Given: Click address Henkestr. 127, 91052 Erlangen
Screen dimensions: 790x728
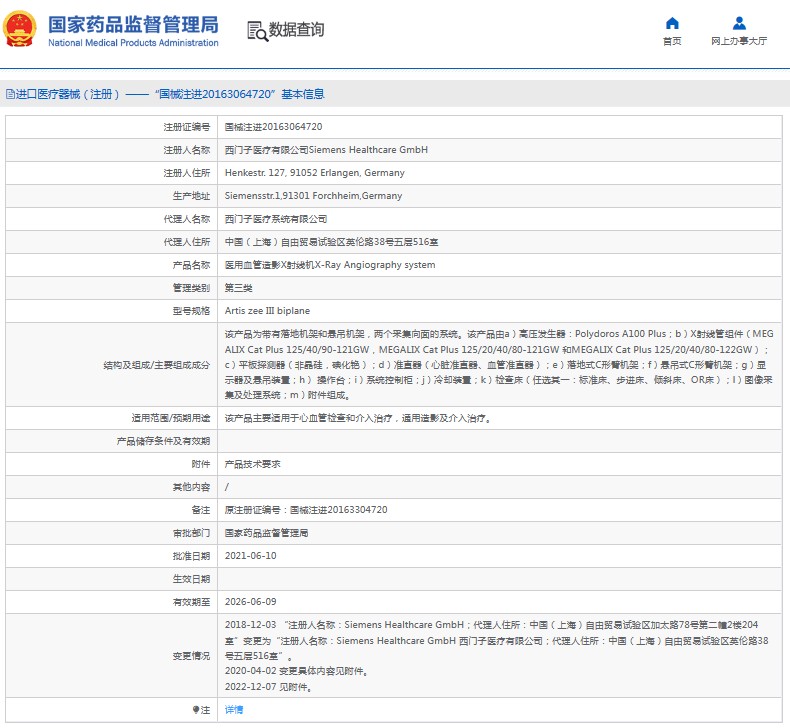Looking at the screenshot, I should point(315,173).
